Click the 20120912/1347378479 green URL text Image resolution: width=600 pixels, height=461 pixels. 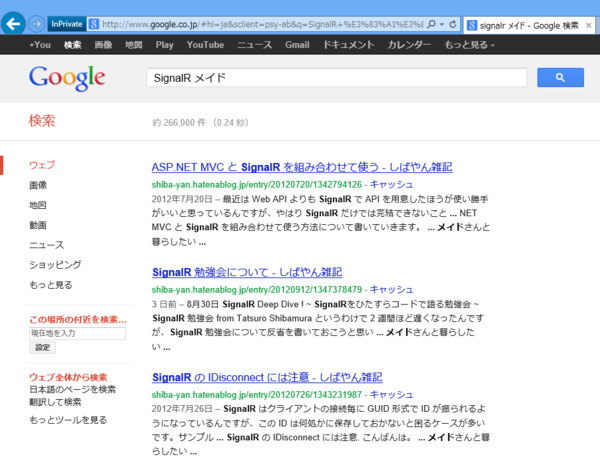257,290
